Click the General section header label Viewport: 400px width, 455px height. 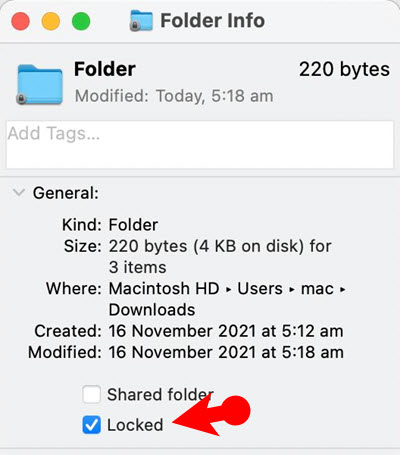pos(66,193)
